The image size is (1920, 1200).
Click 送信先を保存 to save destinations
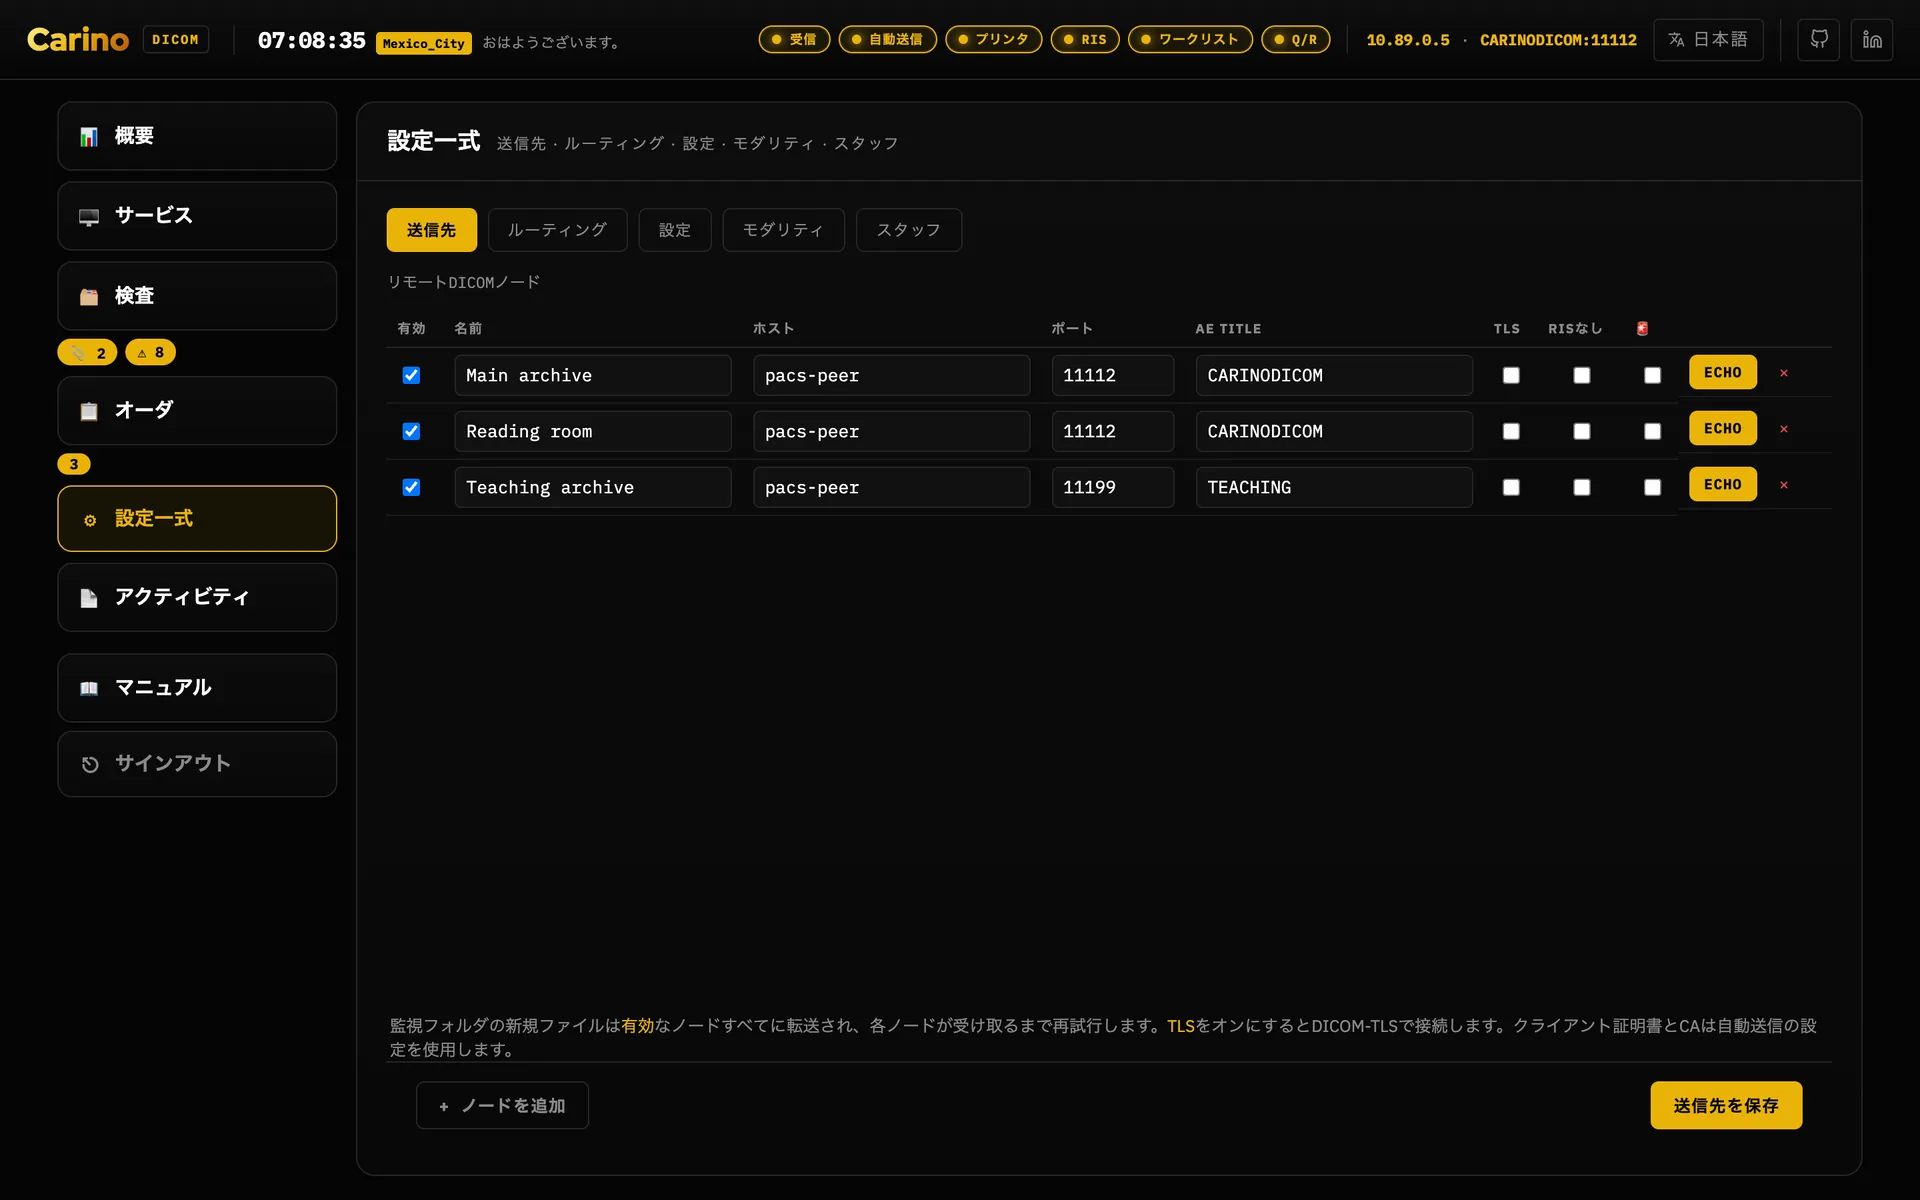(x=1726, y=1105)
